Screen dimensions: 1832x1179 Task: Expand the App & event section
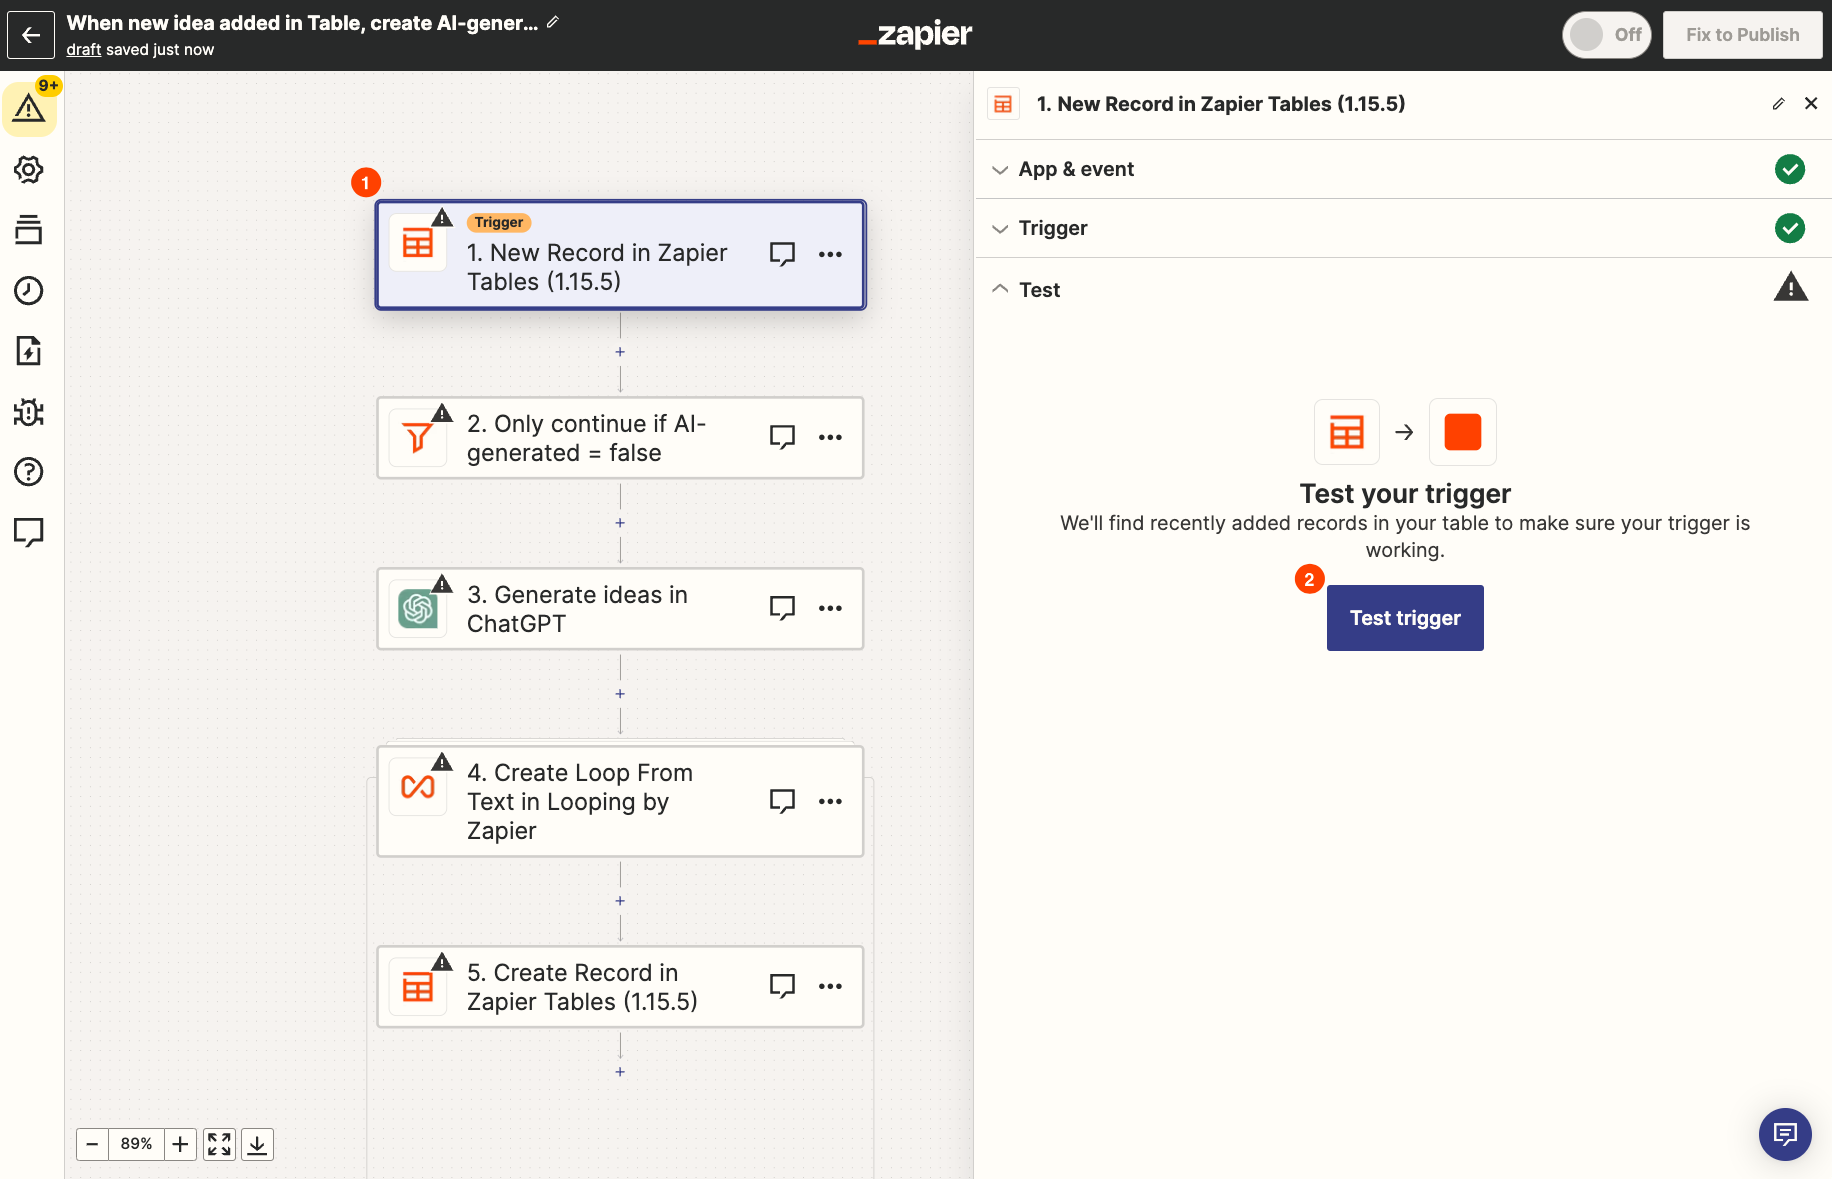click(1403, 169)
